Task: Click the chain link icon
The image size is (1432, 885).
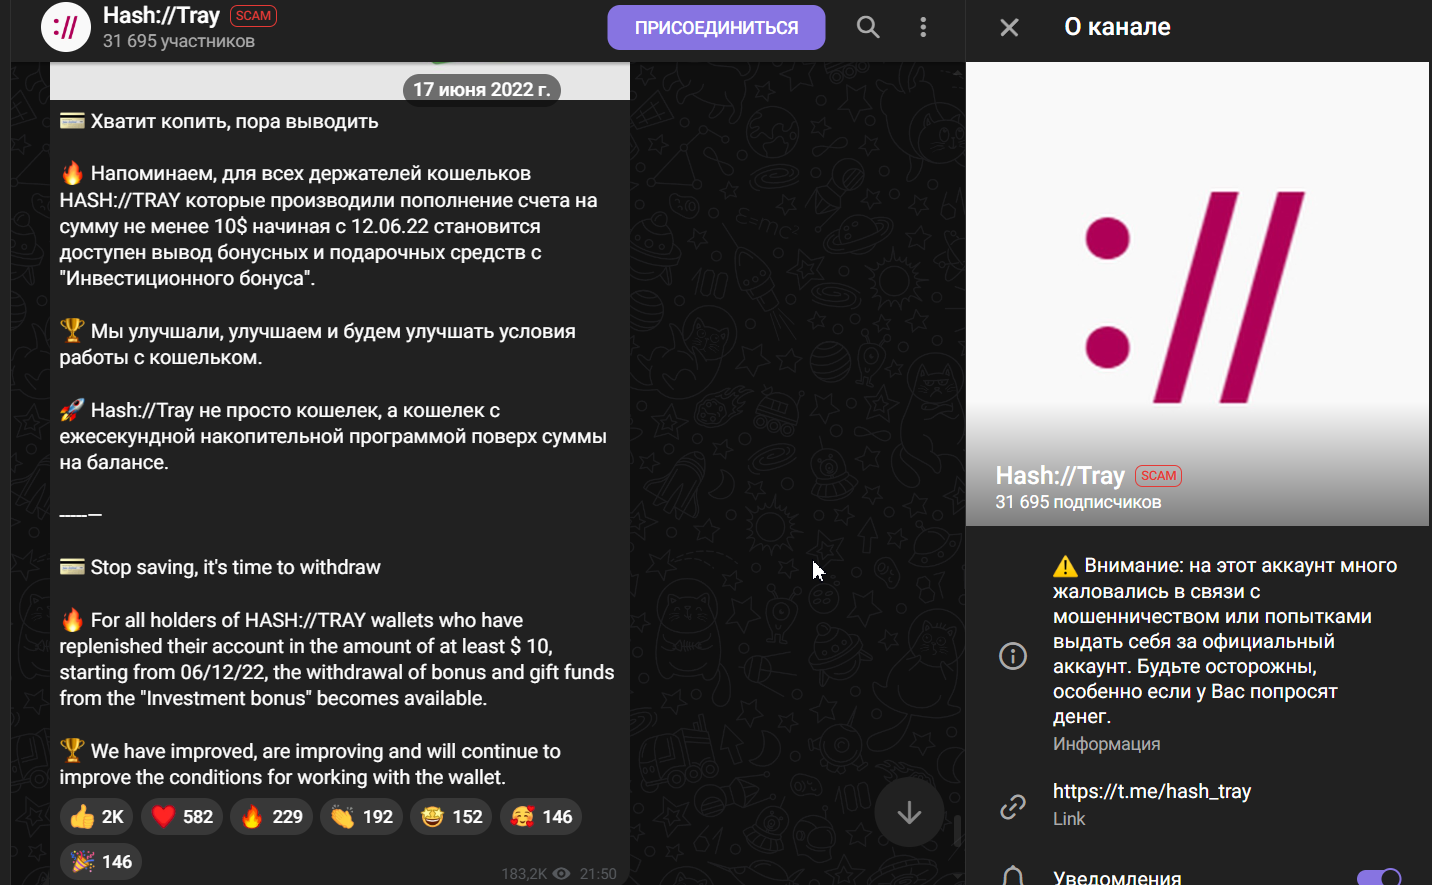Action: pos(1013,806)
